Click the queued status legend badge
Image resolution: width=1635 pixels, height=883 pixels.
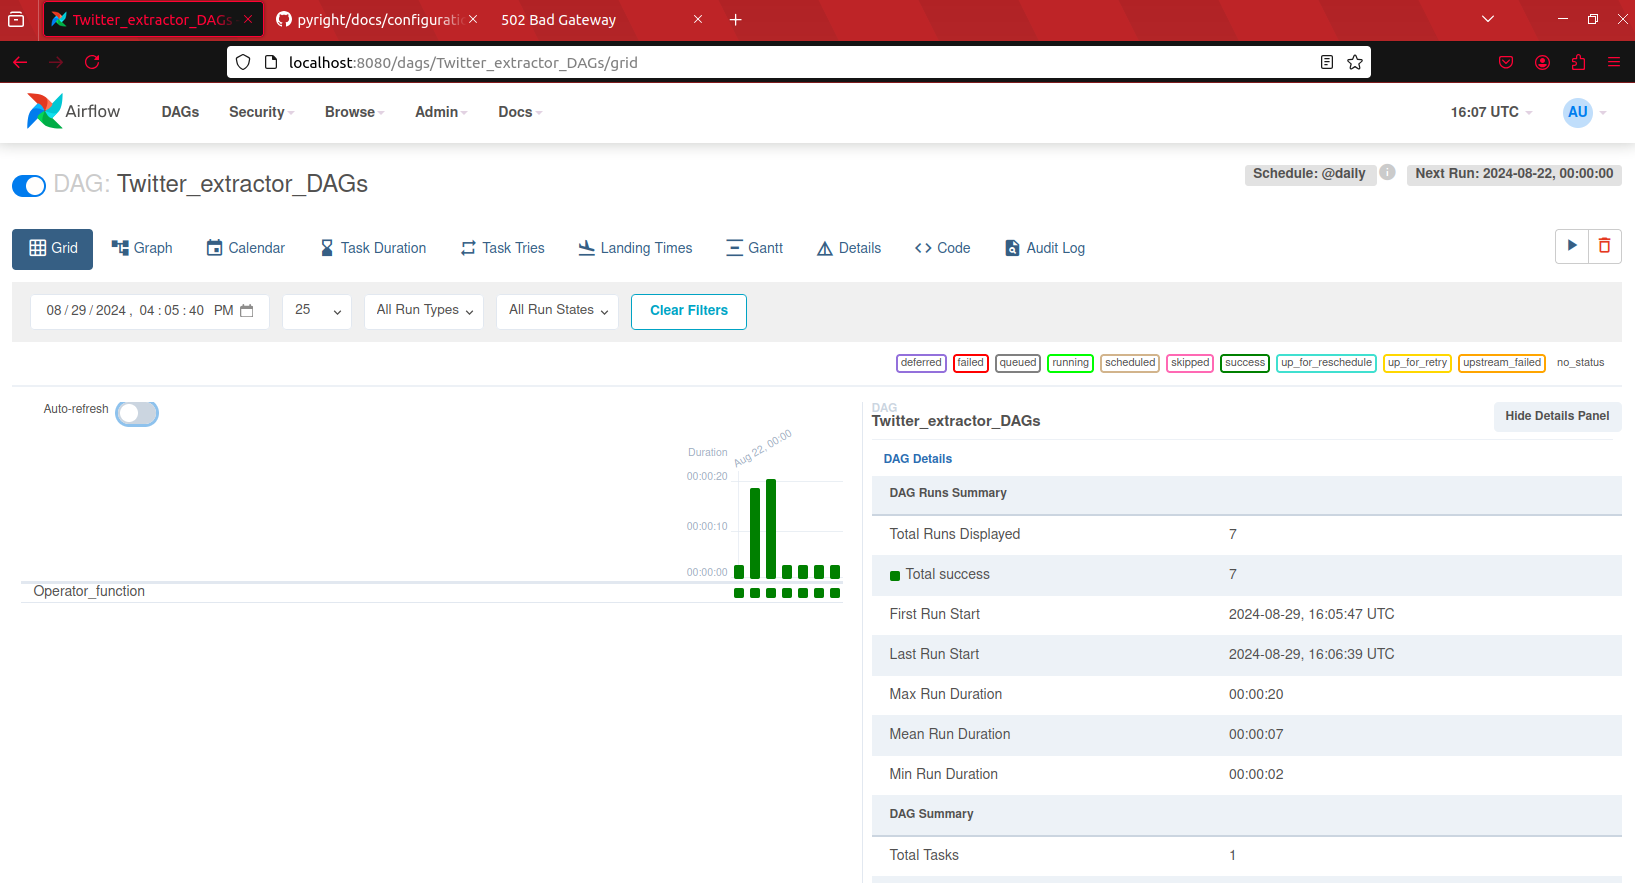[1018, 363]
